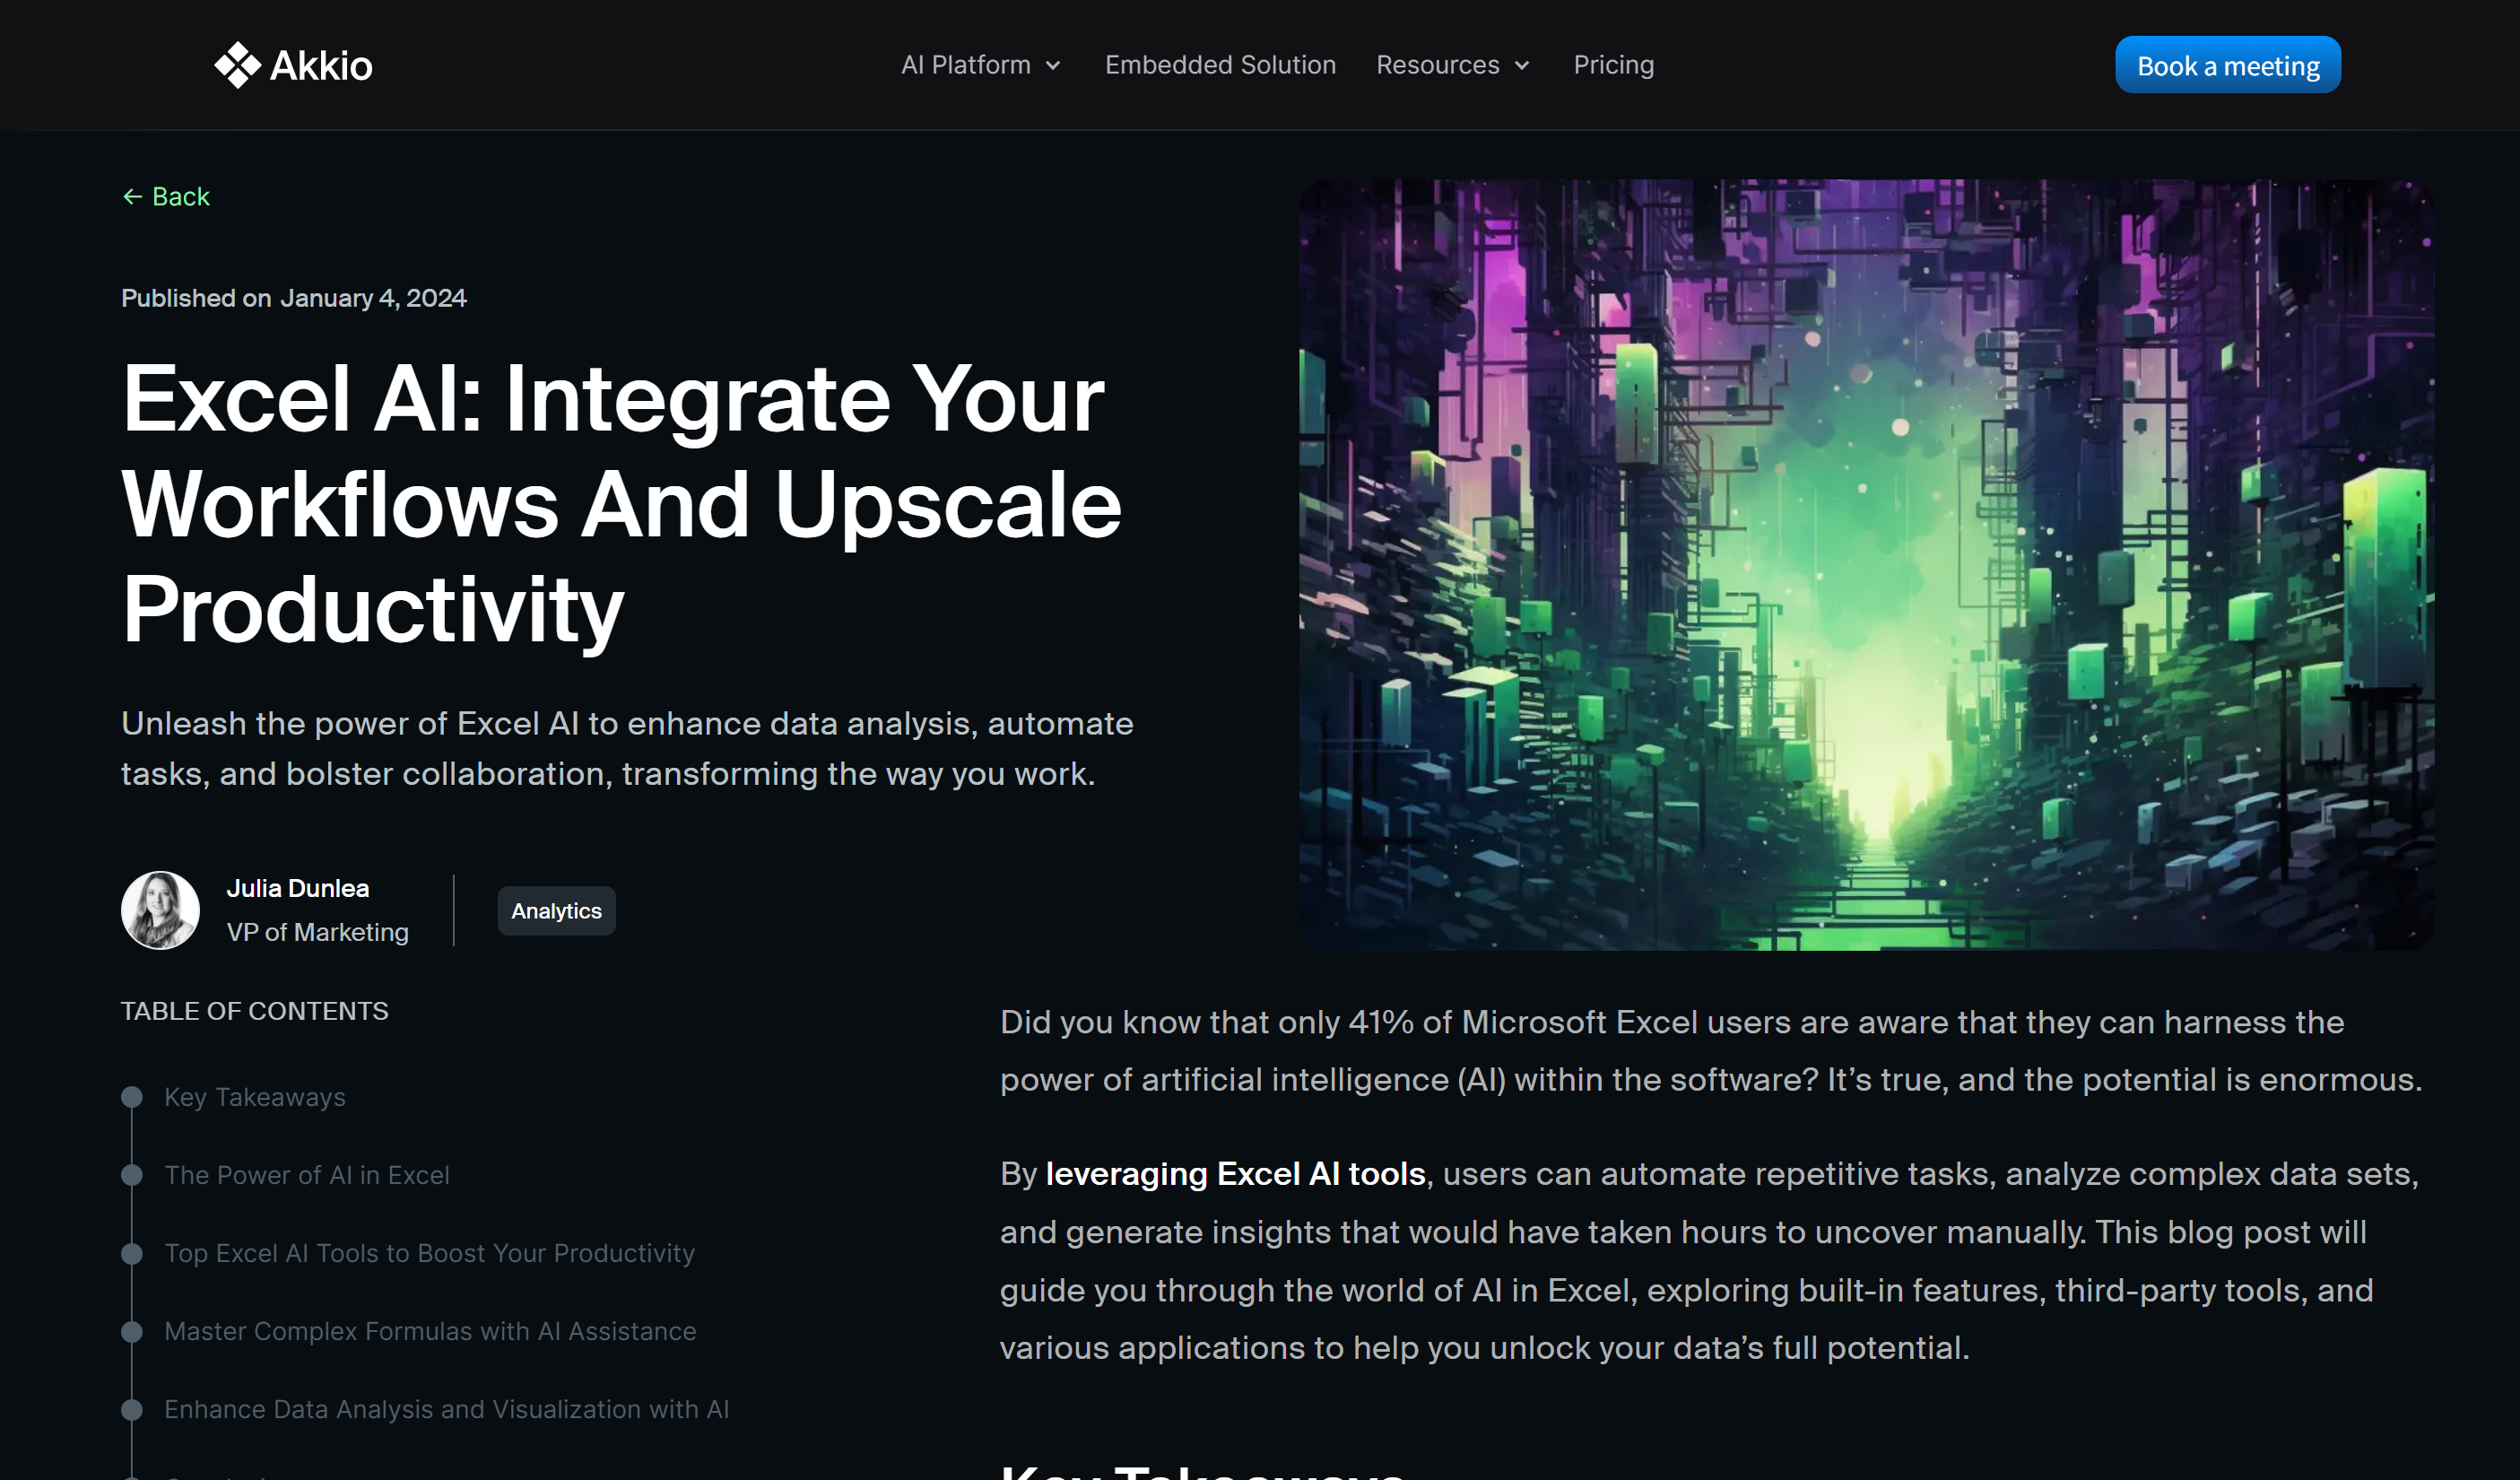
Task: Click the Book a meeting button
Action: pyautogui.click(x=2227, y=65)
